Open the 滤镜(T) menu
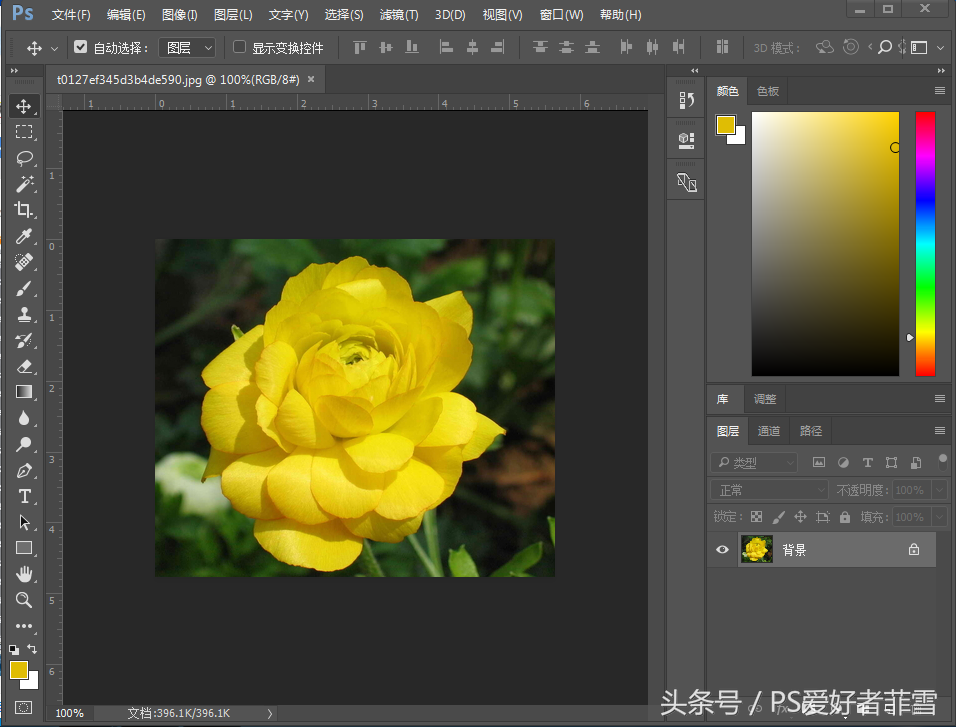The image size is (956, 727). point(399,15)
